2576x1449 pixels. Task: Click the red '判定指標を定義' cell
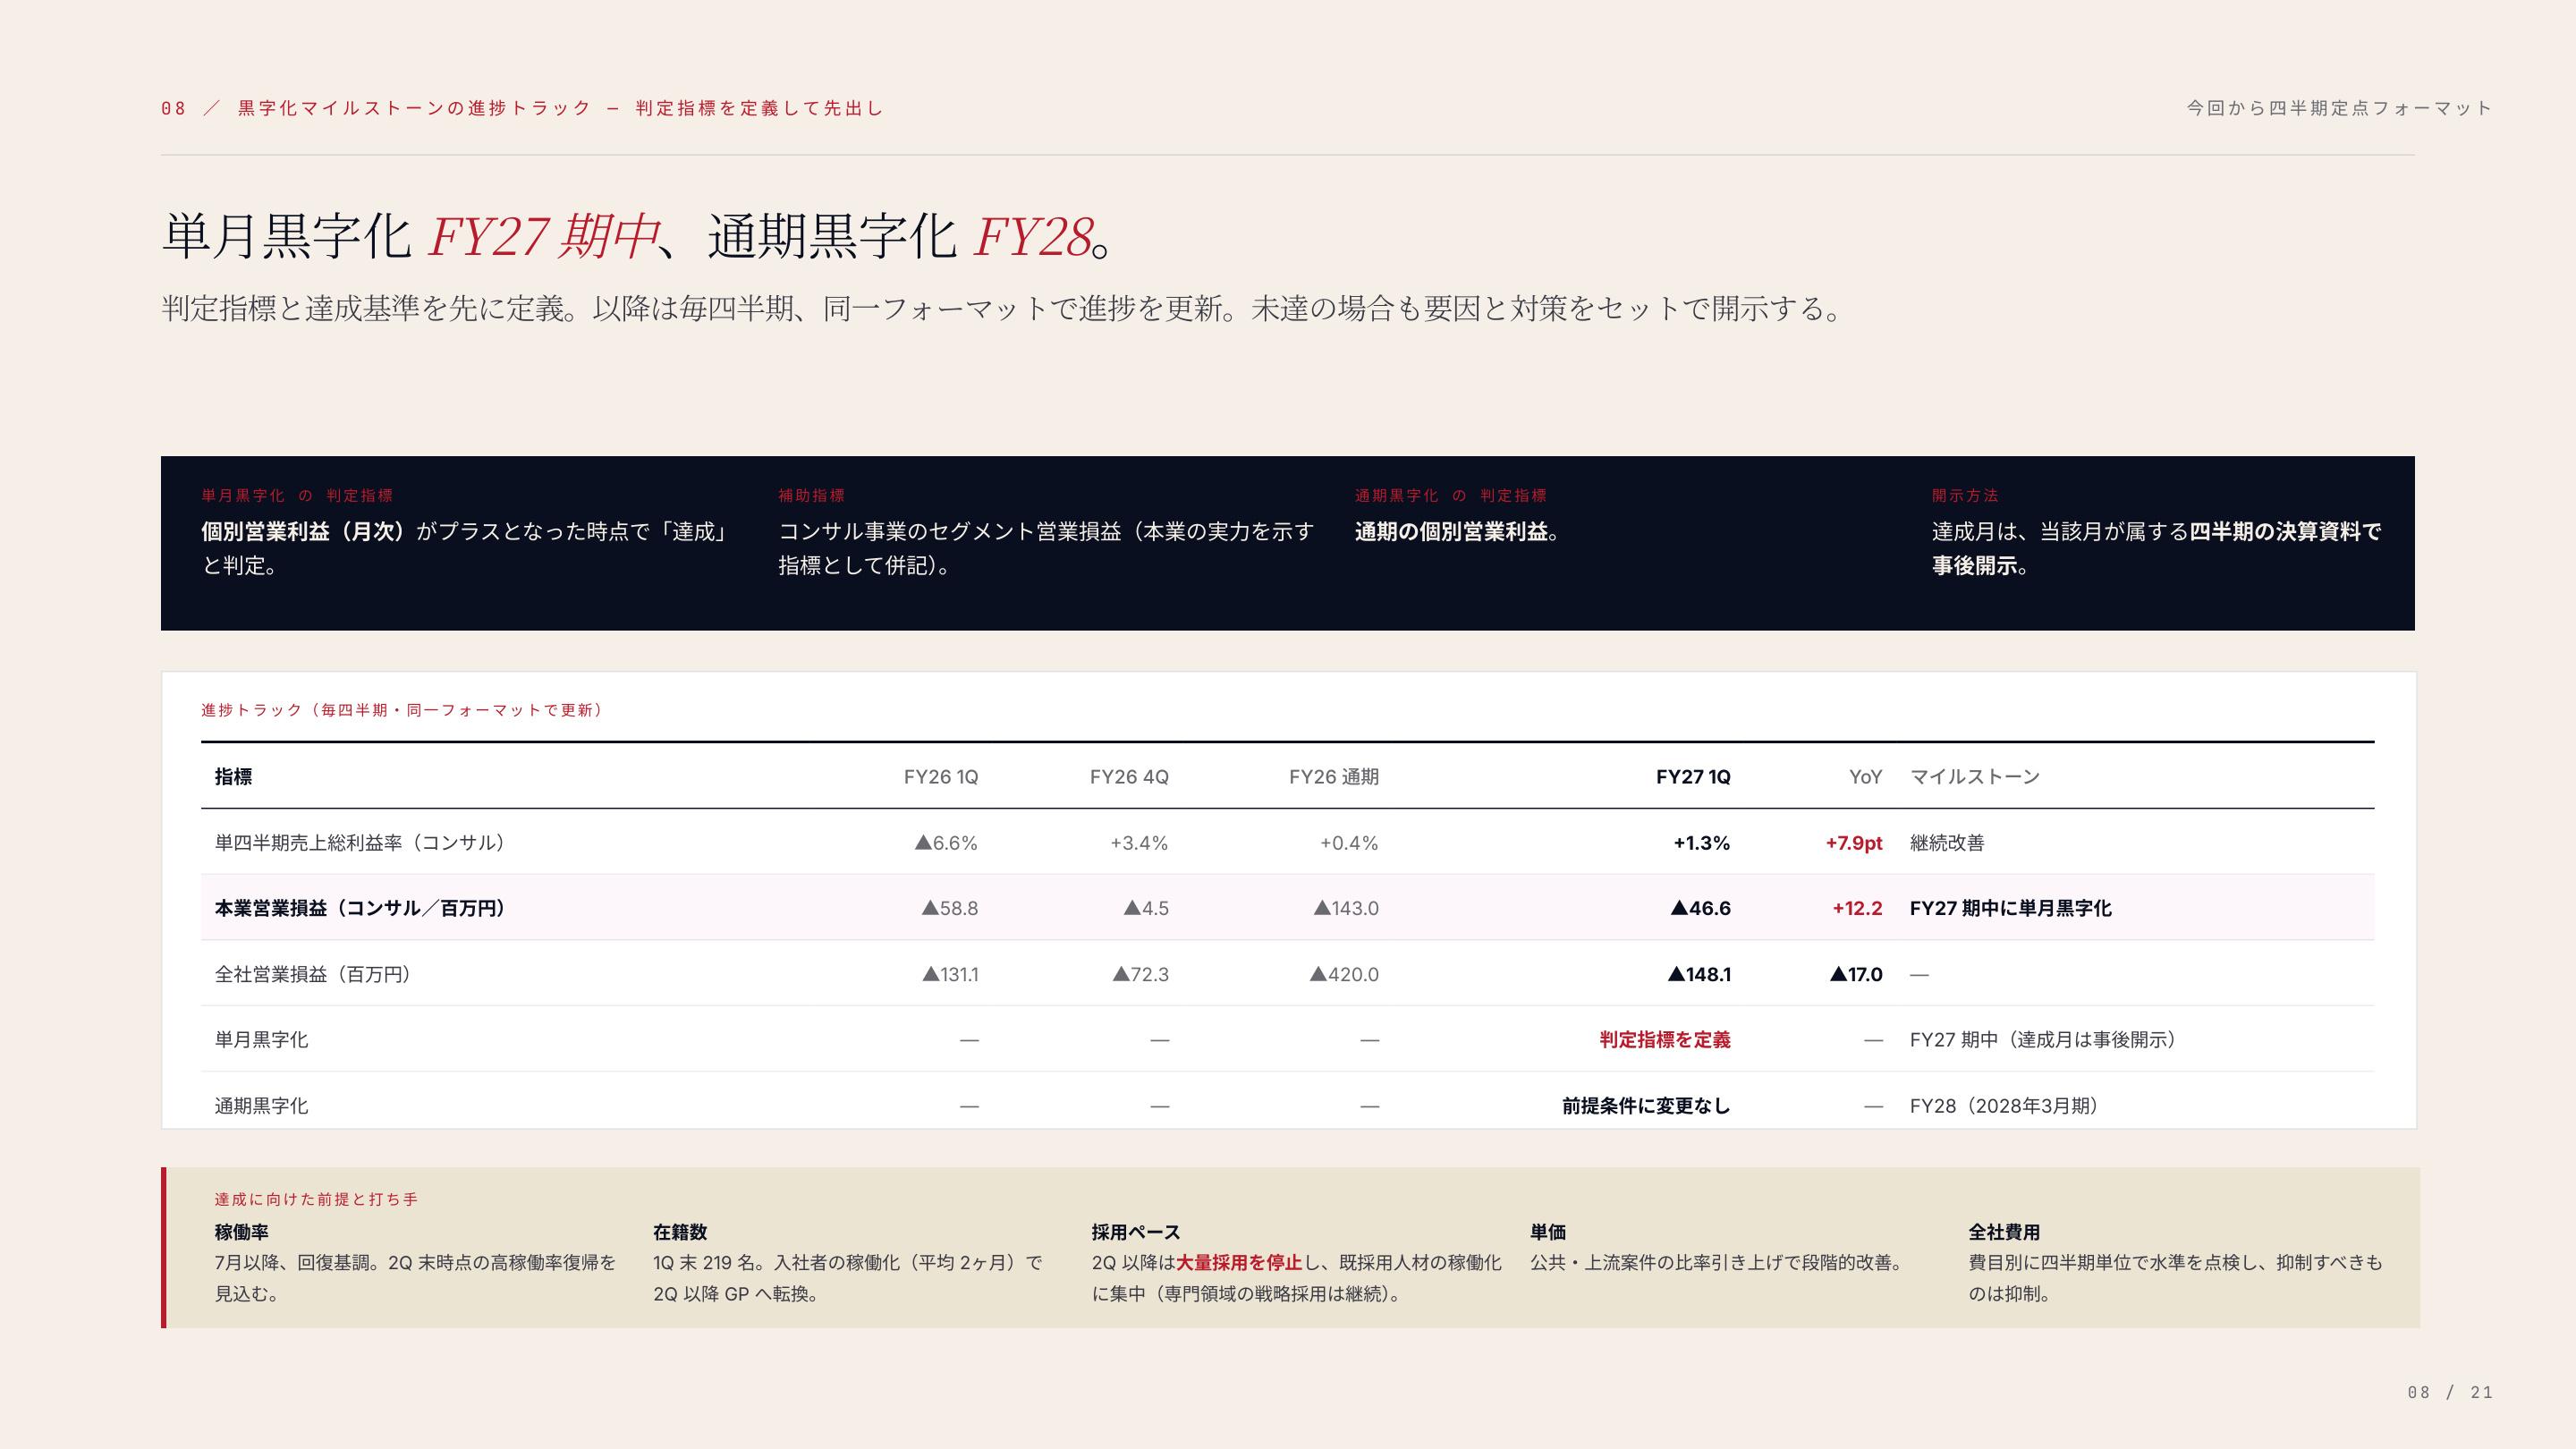pyautogui.click(x=1665, y=1040)
